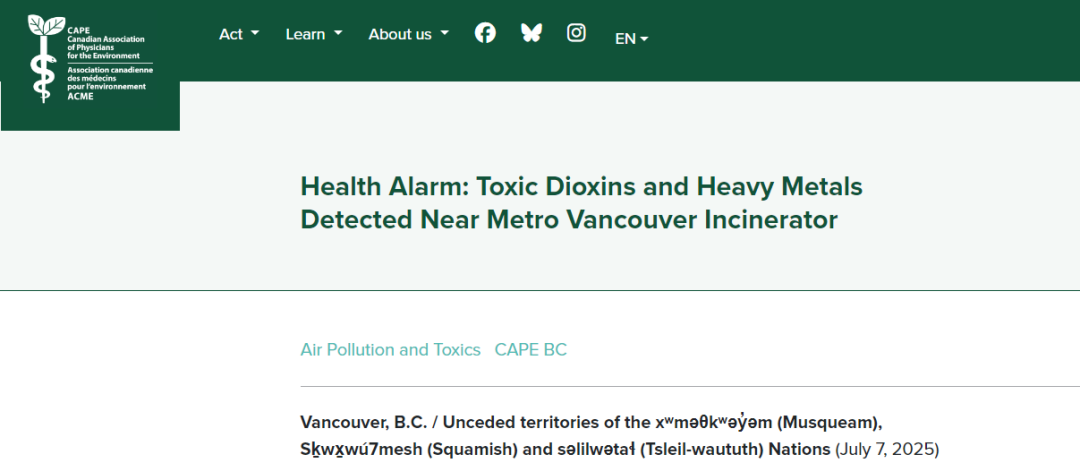Open the Facebook page icon
Screen dimensions: 1080x463
click(485, 32)
